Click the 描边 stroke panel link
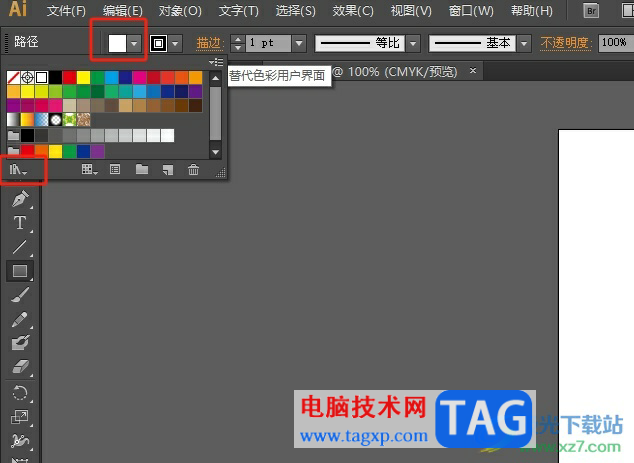The height and width of the screenshot is (463, 634). point(210,43)
